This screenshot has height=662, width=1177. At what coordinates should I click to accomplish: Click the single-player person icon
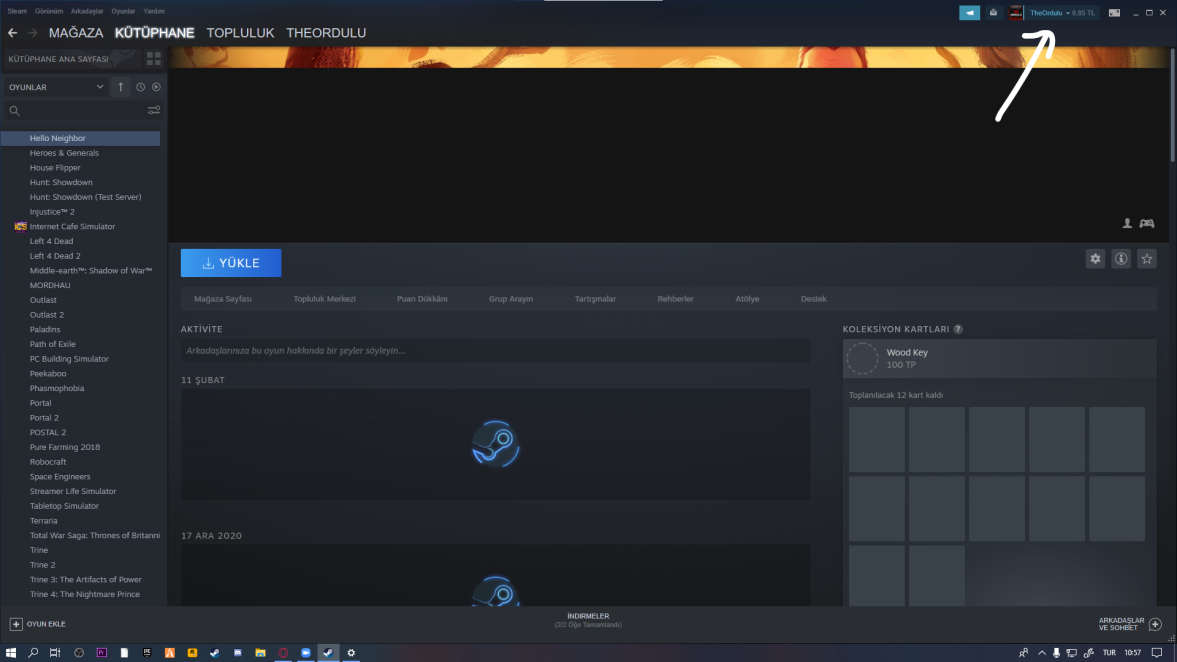pyautogui.click(x=1127, y=223)
